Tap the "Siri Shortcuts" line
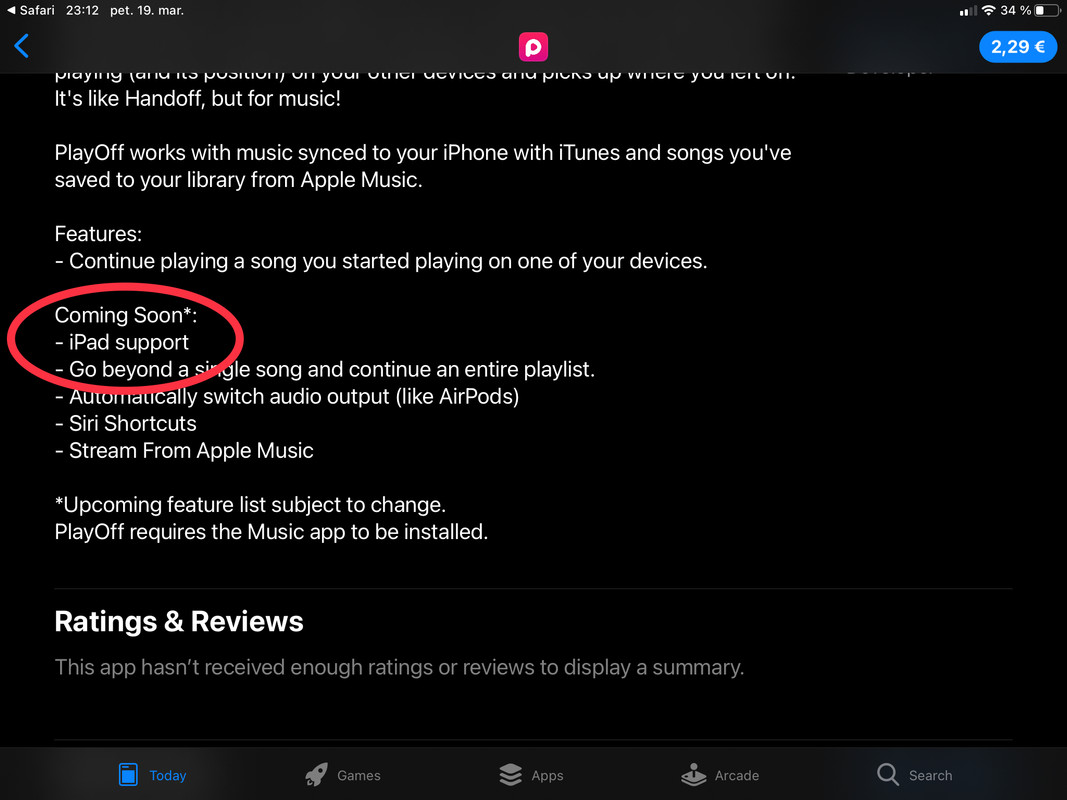This screenshot has height=800, width=1067. coord(125,423)
